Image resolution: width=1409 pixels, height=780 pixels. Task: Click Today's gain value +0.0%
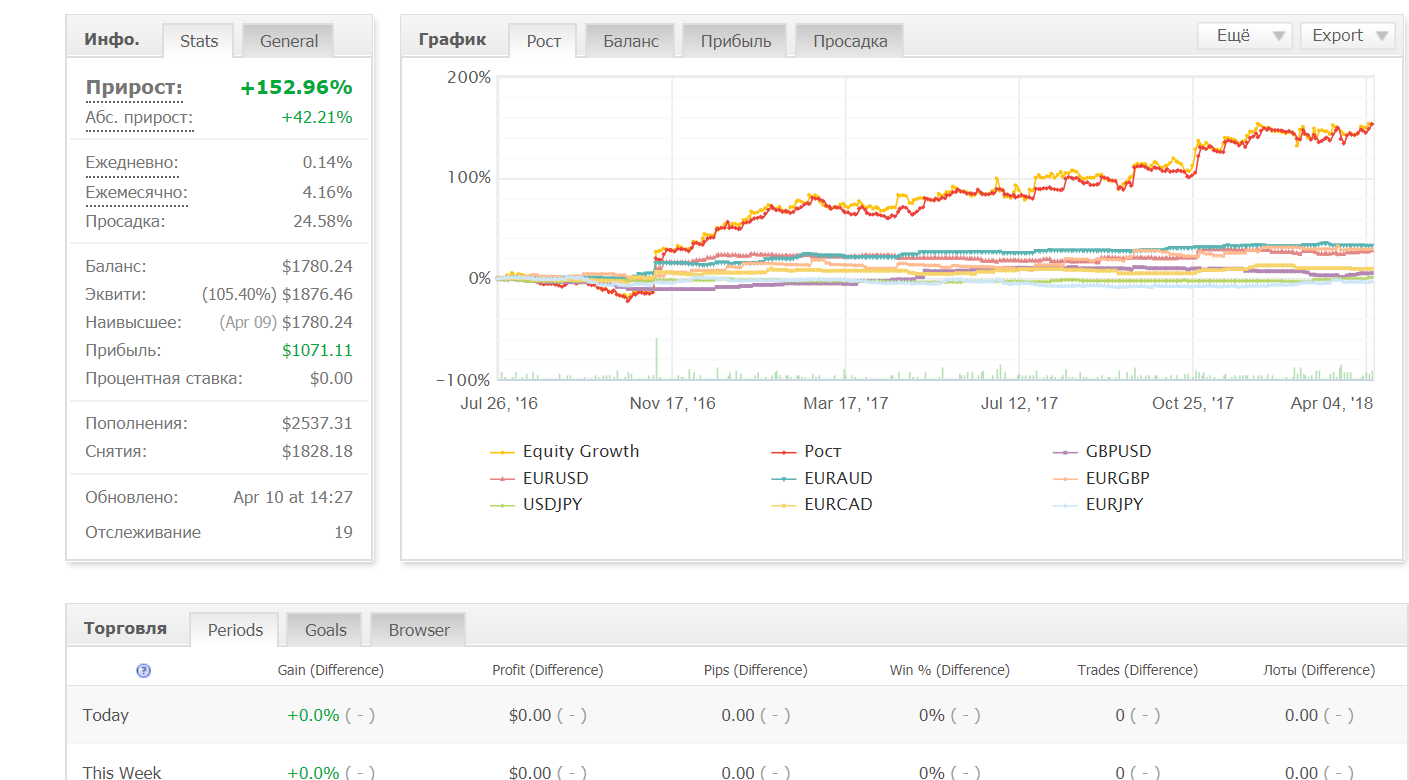[313, 715]
